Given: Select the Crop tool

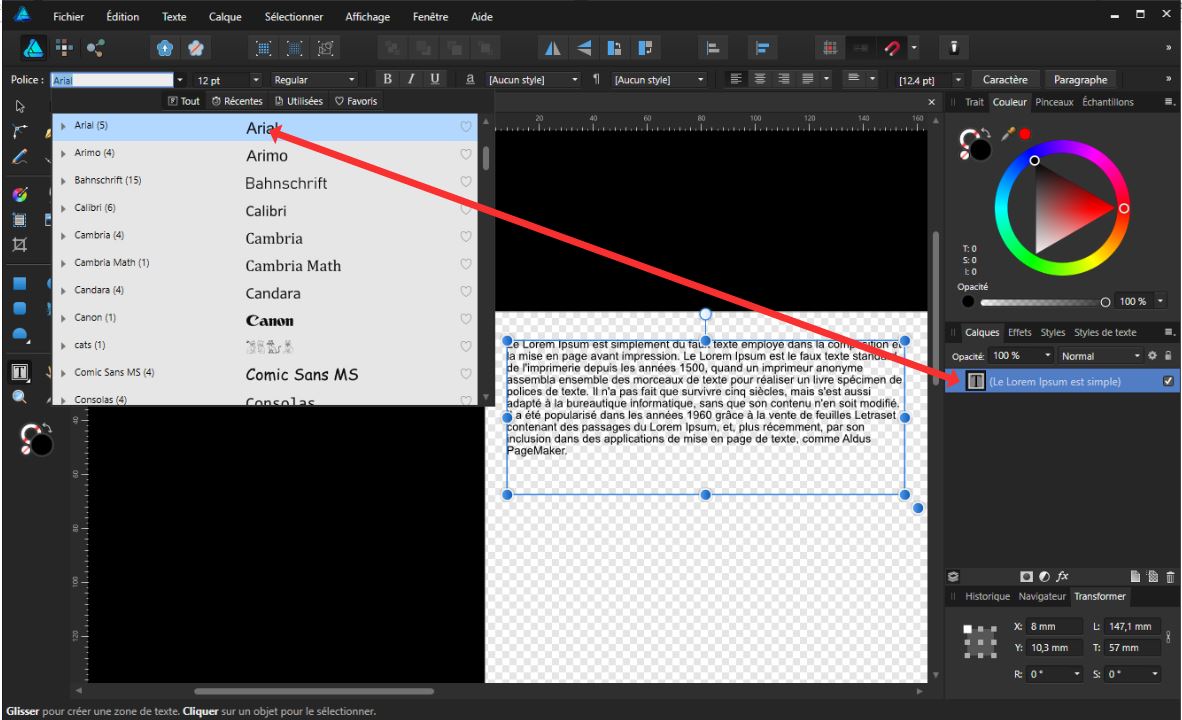Looking at the screenshot, I should (20, 244).
